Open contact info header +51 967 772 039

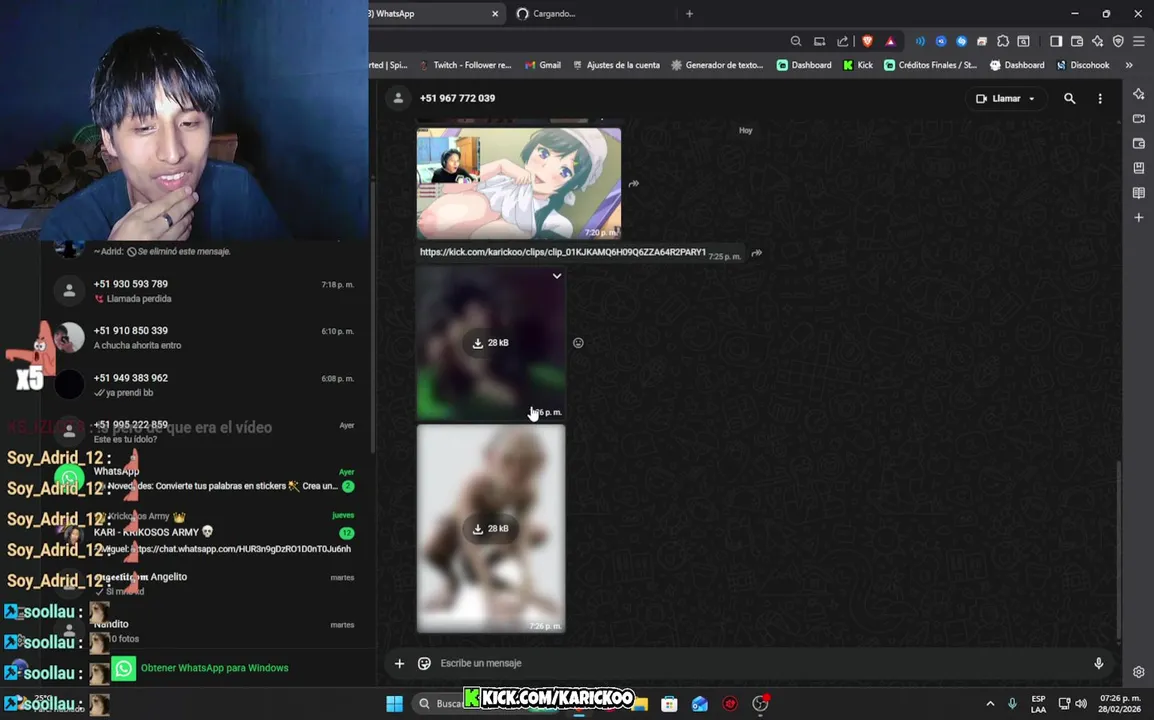point(457,98)
